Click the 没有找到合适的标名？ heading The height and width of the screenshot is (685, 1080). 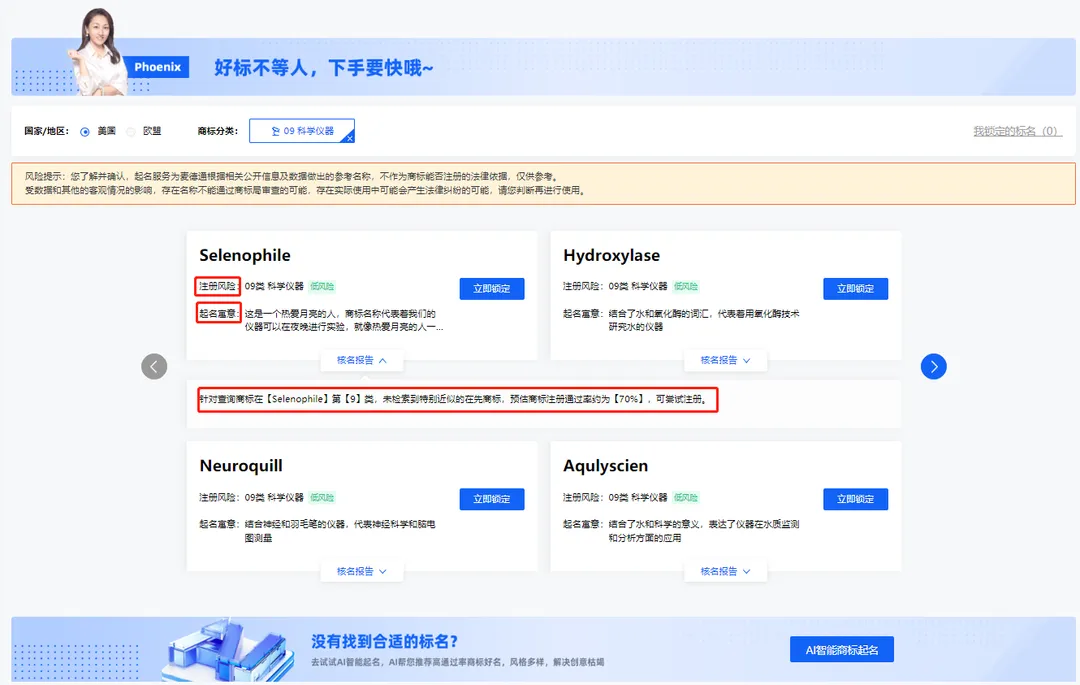coord(384,642)
